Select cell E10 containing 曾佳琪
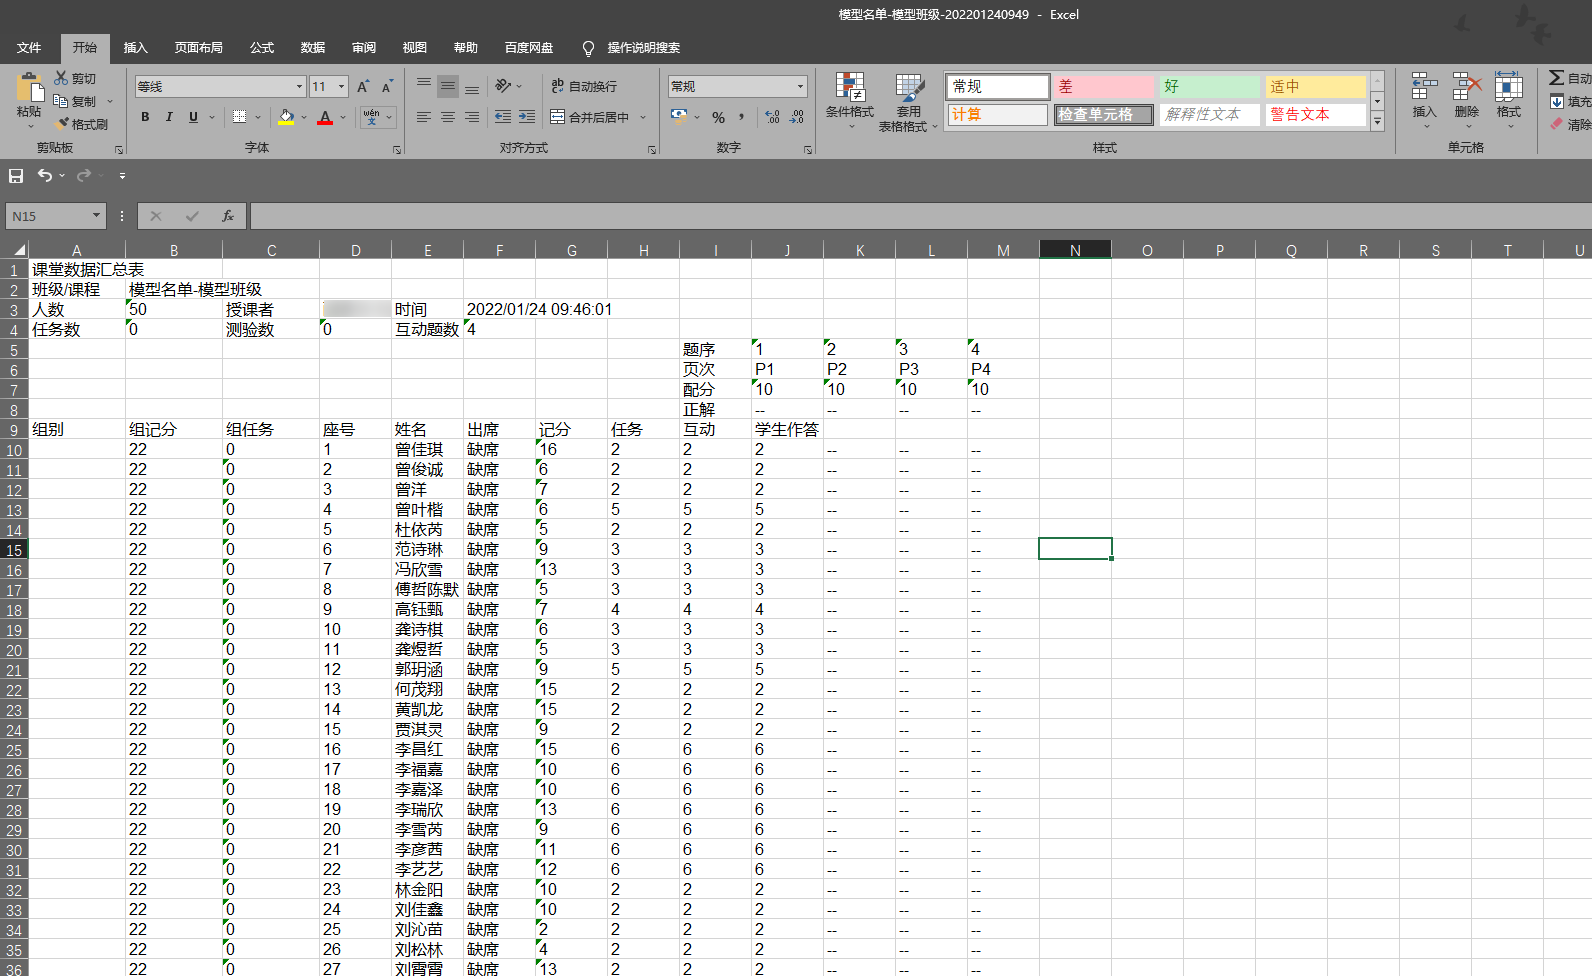Screen dimensions: 1592x976 (x=427, y=450)
